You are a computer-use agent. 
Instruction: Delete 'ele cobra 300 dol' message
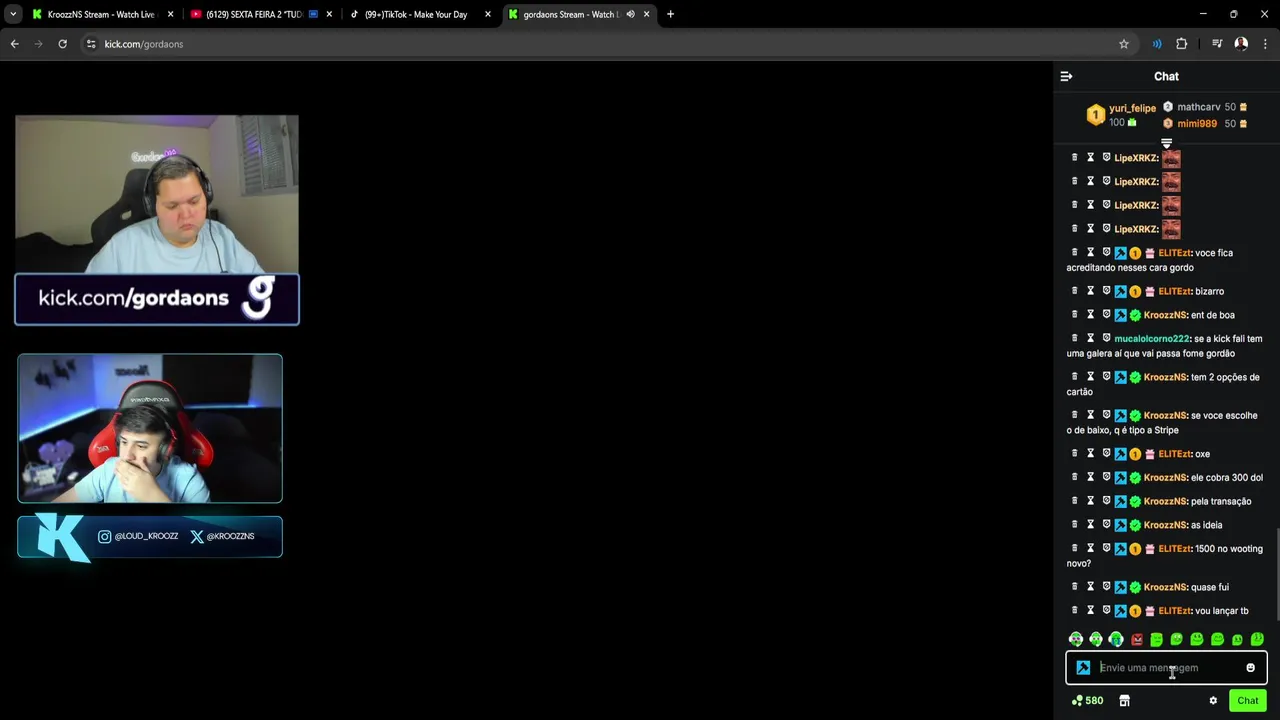1075,477
